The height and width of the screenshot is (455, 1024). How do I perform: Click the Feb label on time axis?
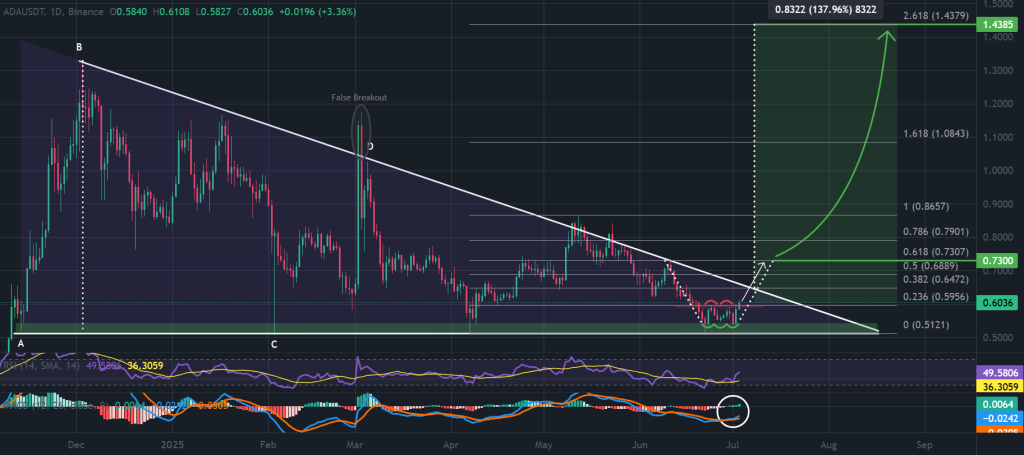(266, 444)
